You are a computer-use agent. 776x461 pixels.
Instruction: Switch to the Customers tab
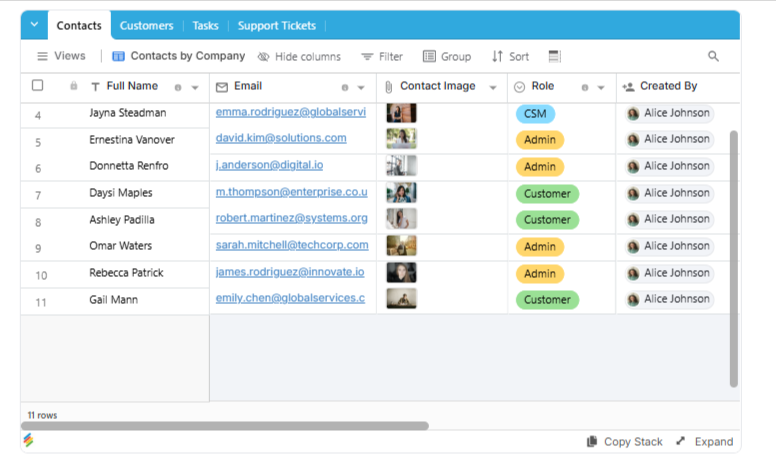(146, 26)
